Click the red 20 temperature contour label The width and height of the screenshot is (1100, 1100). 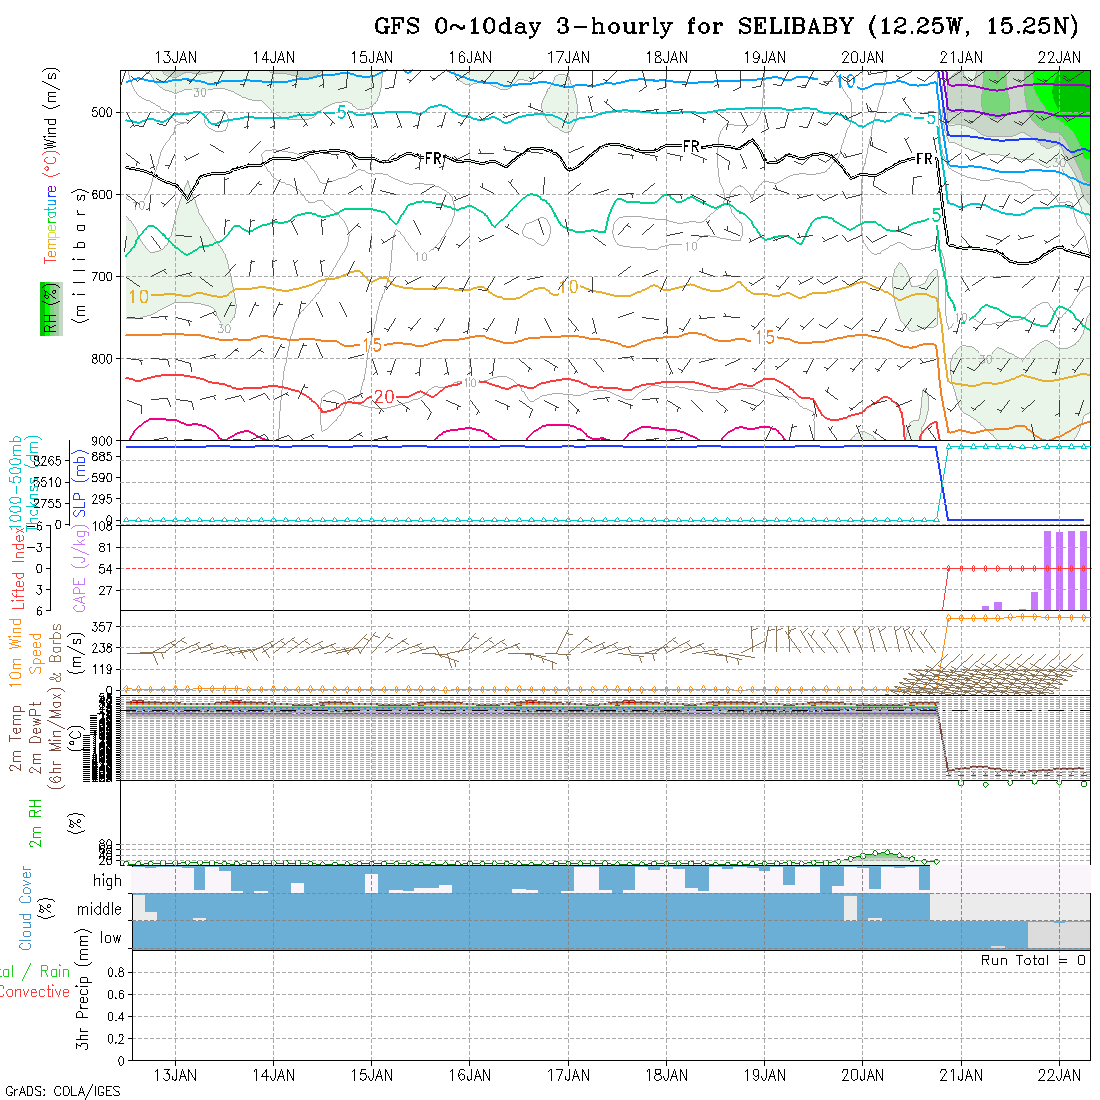[x=384, y=397]
